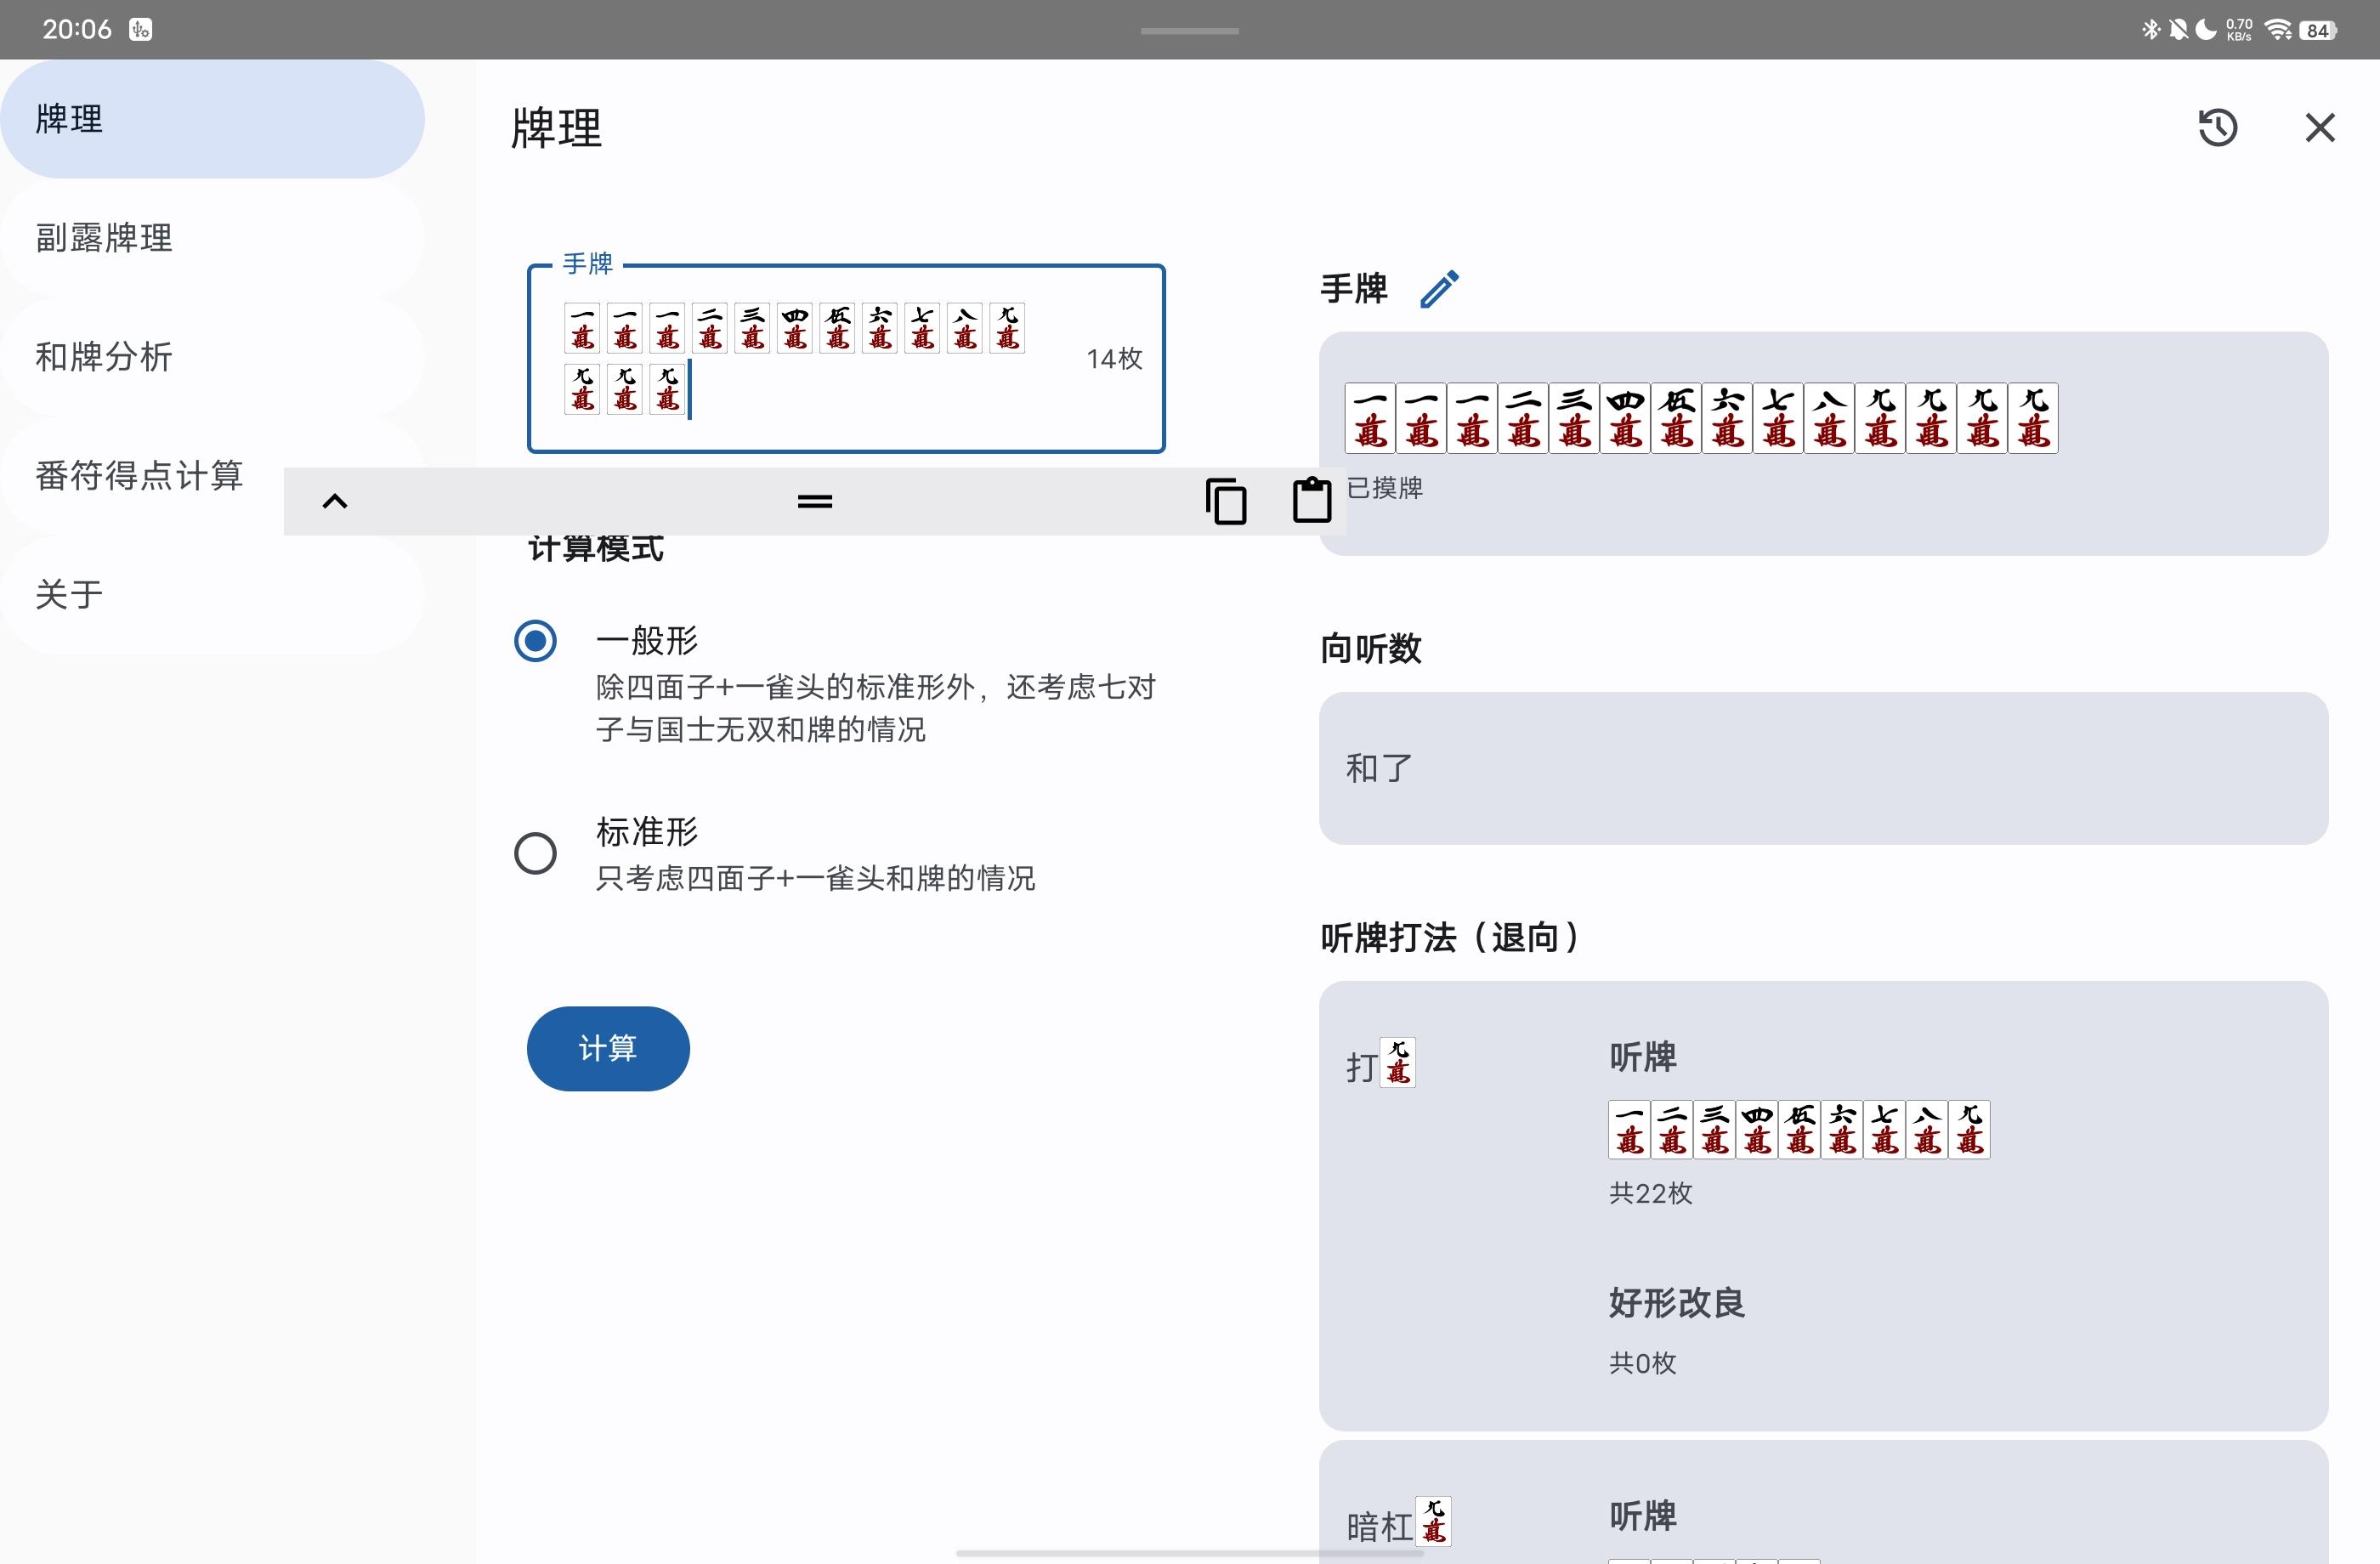Click the 二万 tile in result hand
The height and width of the screenshot is (1564, 2380).
[1523, 418]
